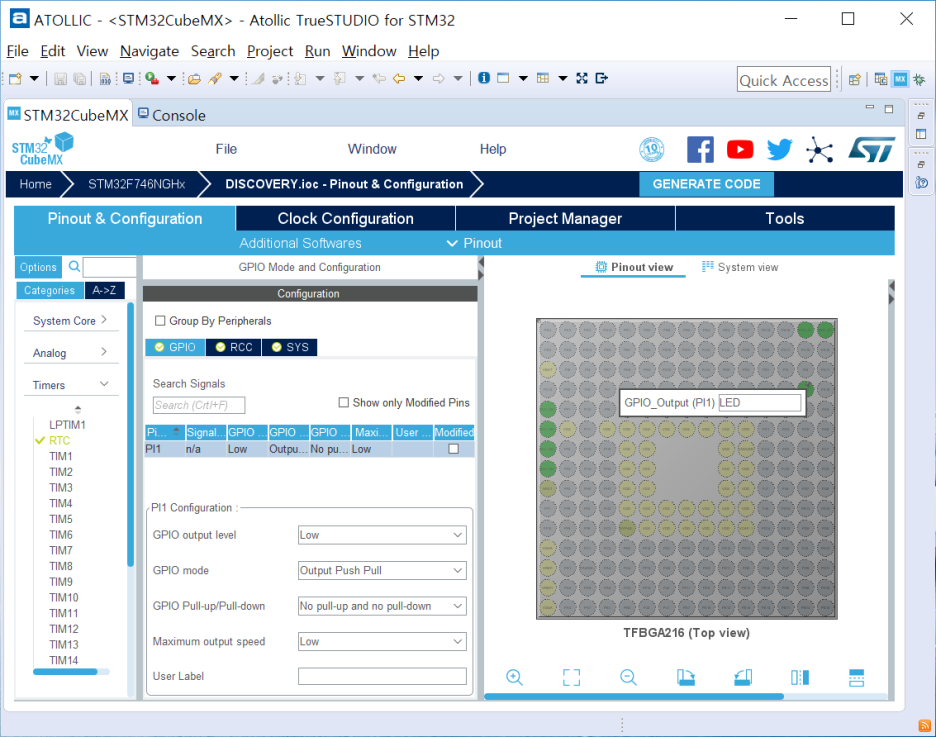
Task: Open the New file dropdown arrow
Action: (34, 79)
